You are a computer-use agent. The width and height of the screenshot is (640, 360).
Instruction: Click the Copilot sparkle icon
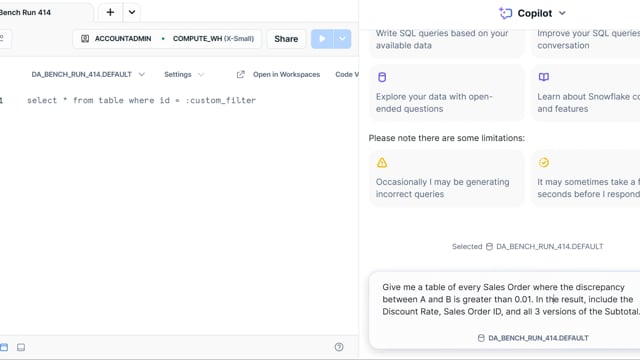tap(505, 13)
